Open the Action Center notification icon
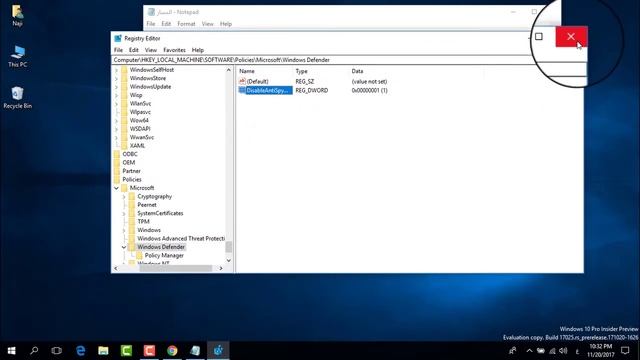The image size is (640, 360). 625,351
